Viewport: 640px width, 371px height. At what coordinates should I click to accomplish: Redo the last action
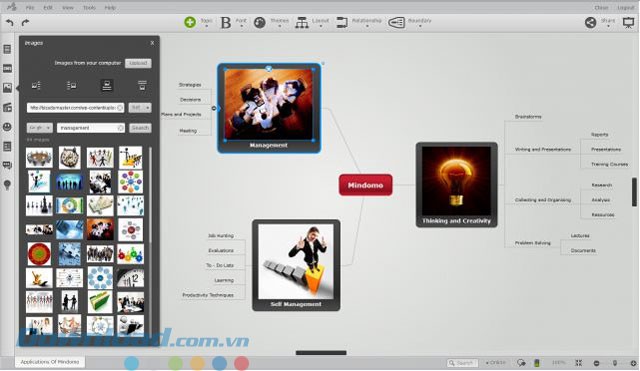[25, 22]
